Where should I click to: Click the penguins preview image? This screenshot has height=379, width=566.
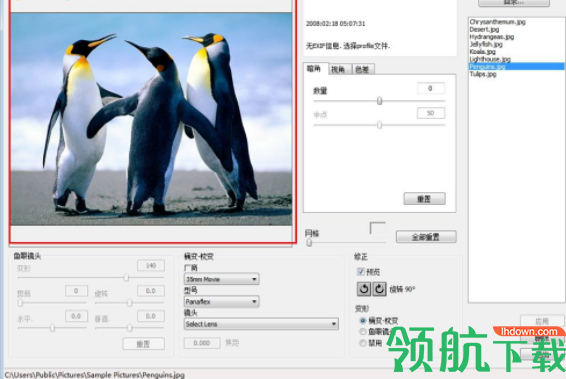coord(151,119)
